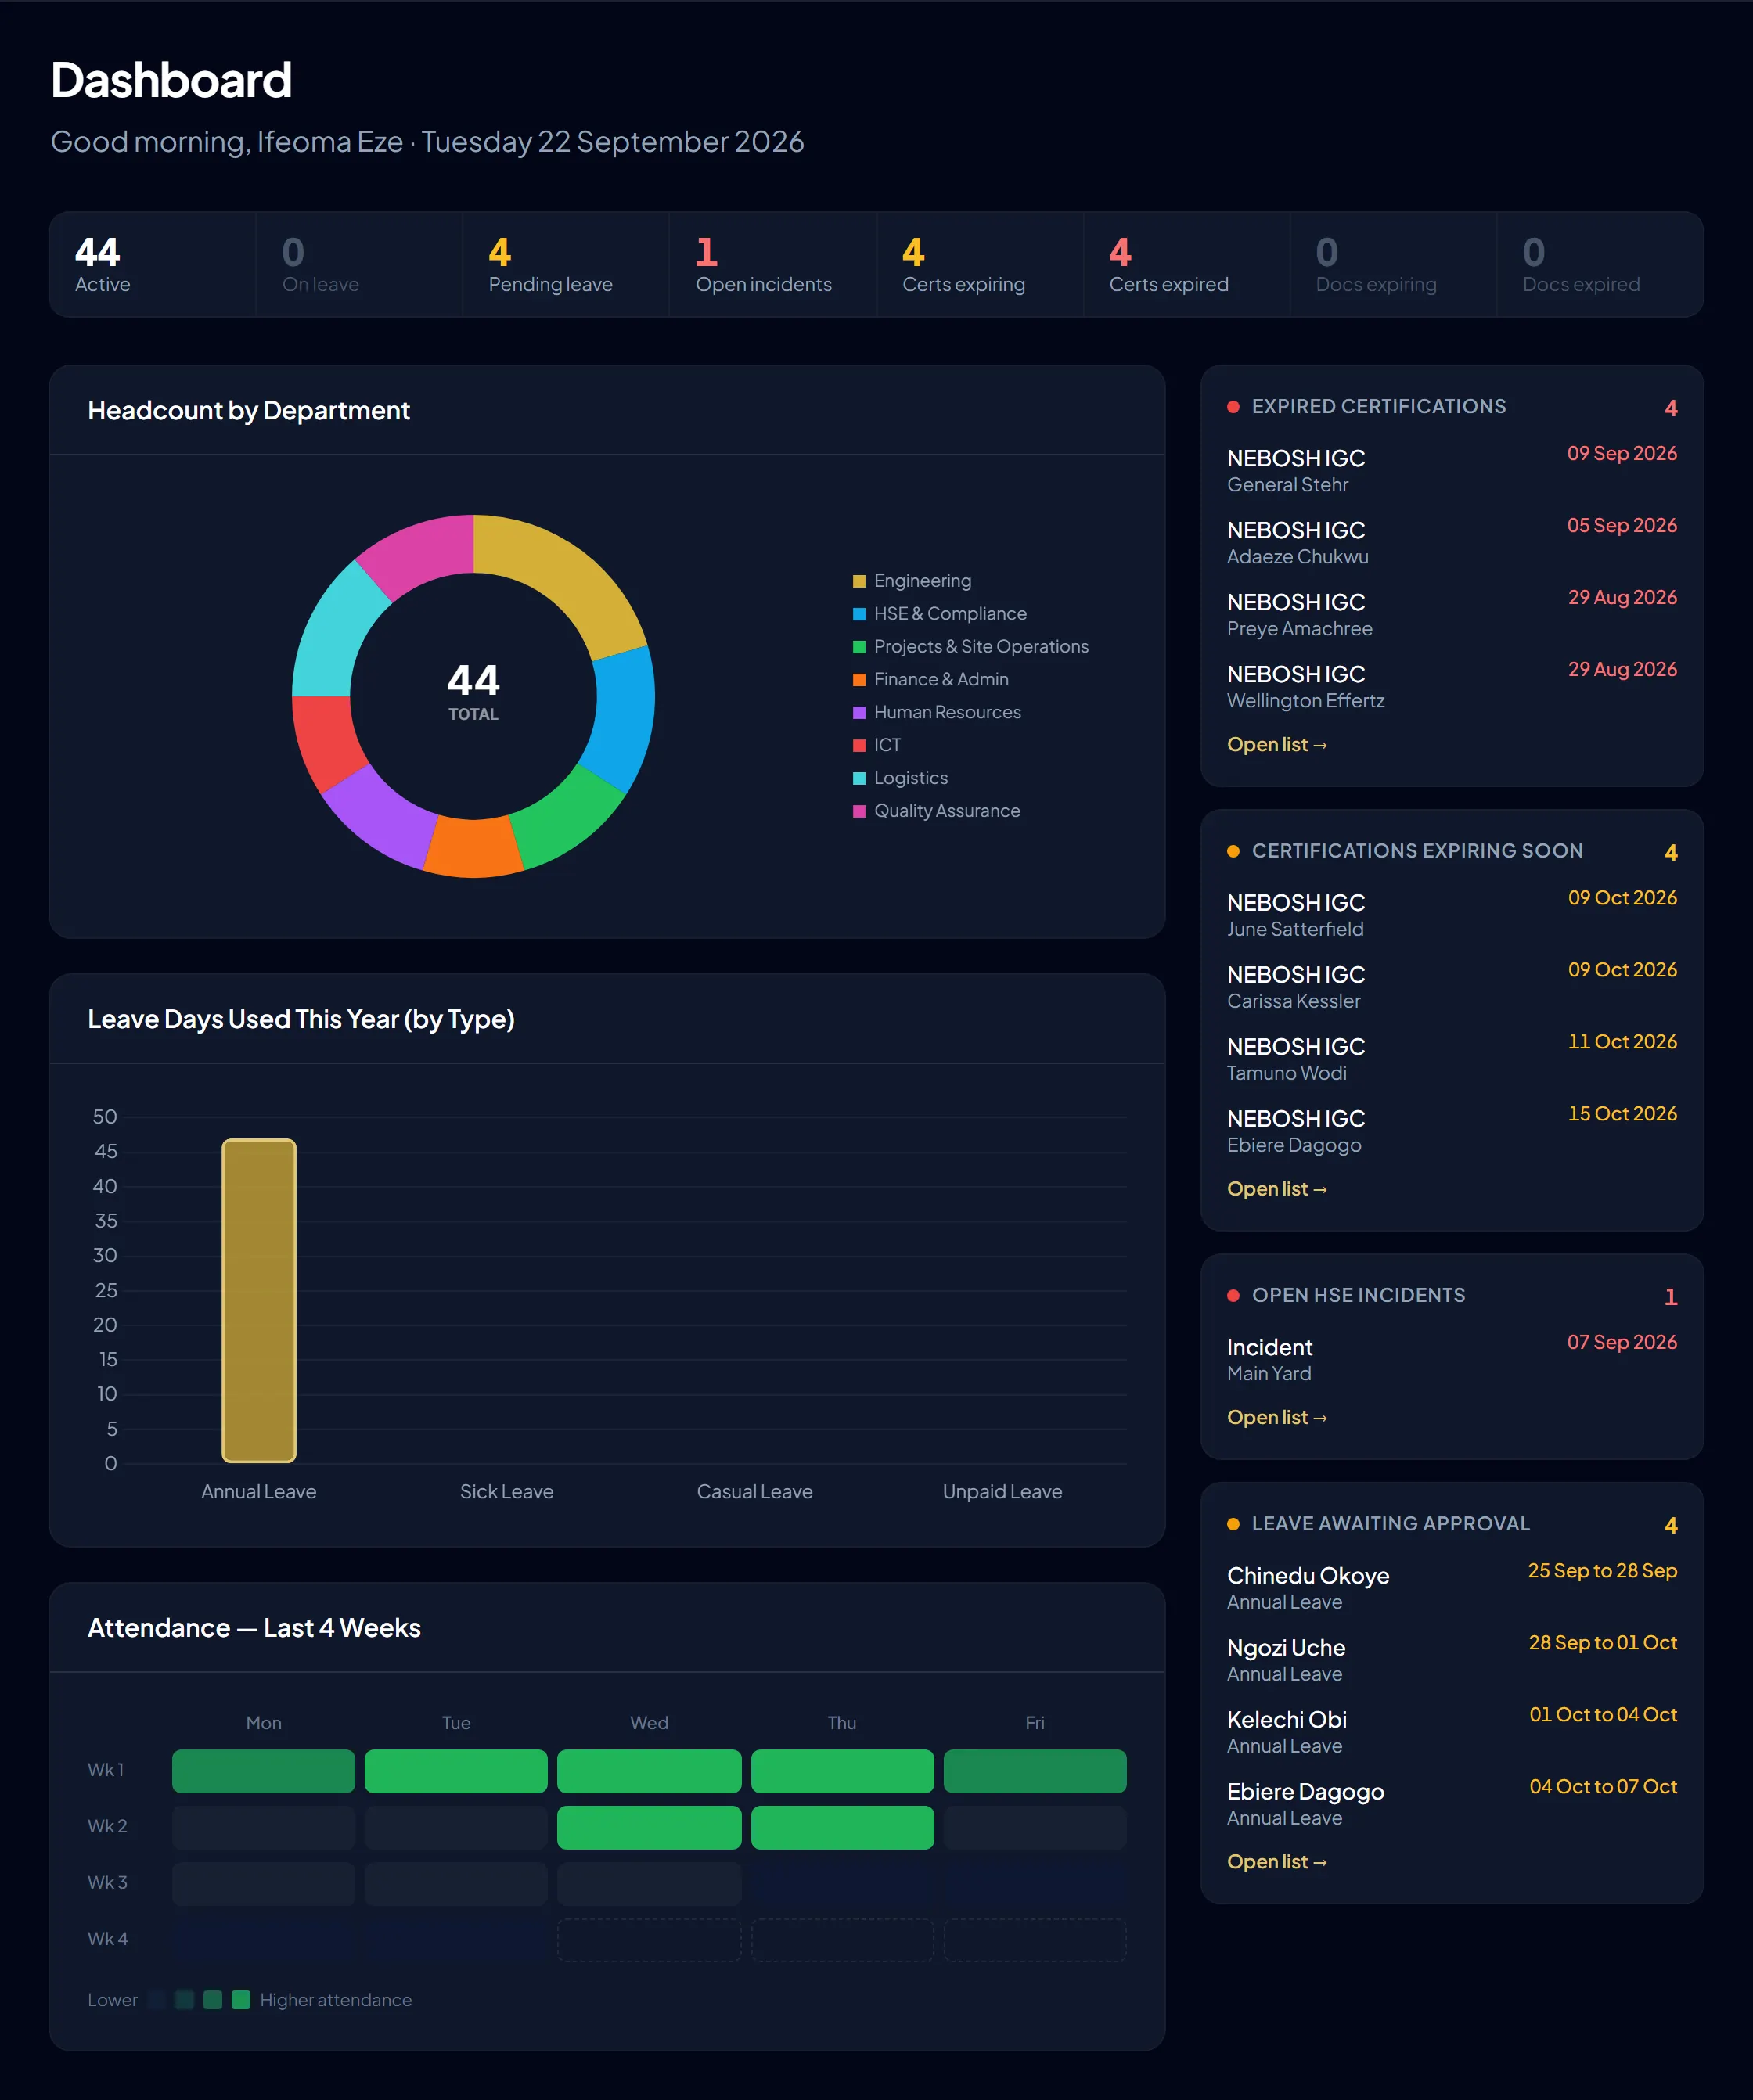
Task: Toggle the HSE & Compliance legend swatch
Action: [859, 614]
